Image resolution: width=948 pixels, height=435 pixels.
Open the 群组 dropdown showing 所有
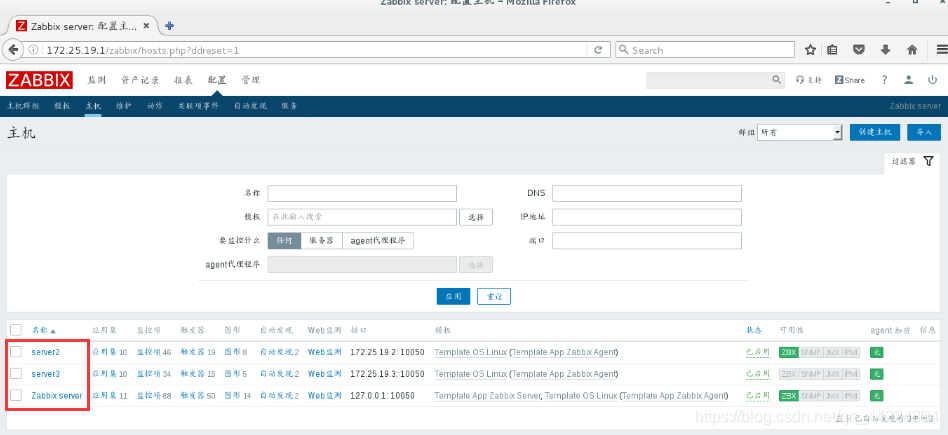pyautogui.click(x=800, y=132)
